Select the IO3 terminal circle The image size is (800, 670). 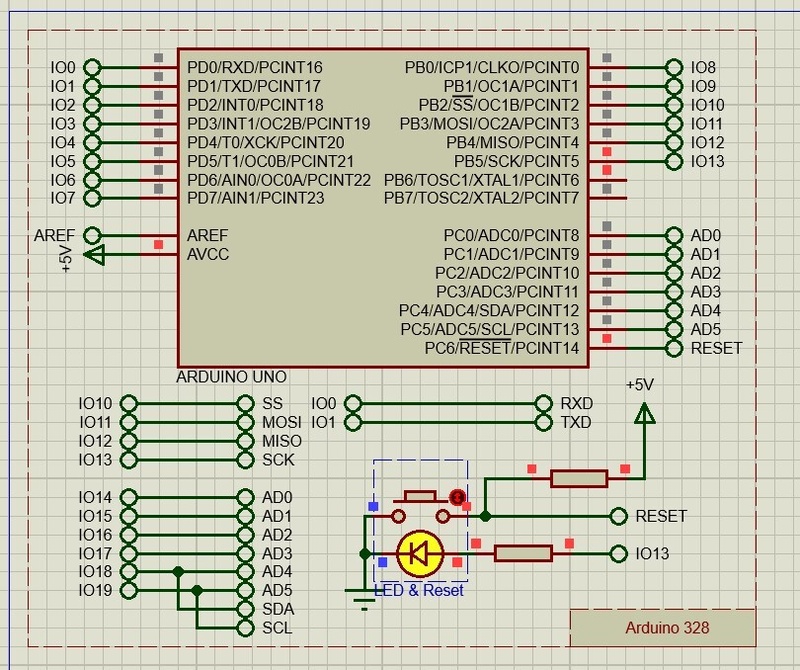pyautogui.click(x=92, y=124)
